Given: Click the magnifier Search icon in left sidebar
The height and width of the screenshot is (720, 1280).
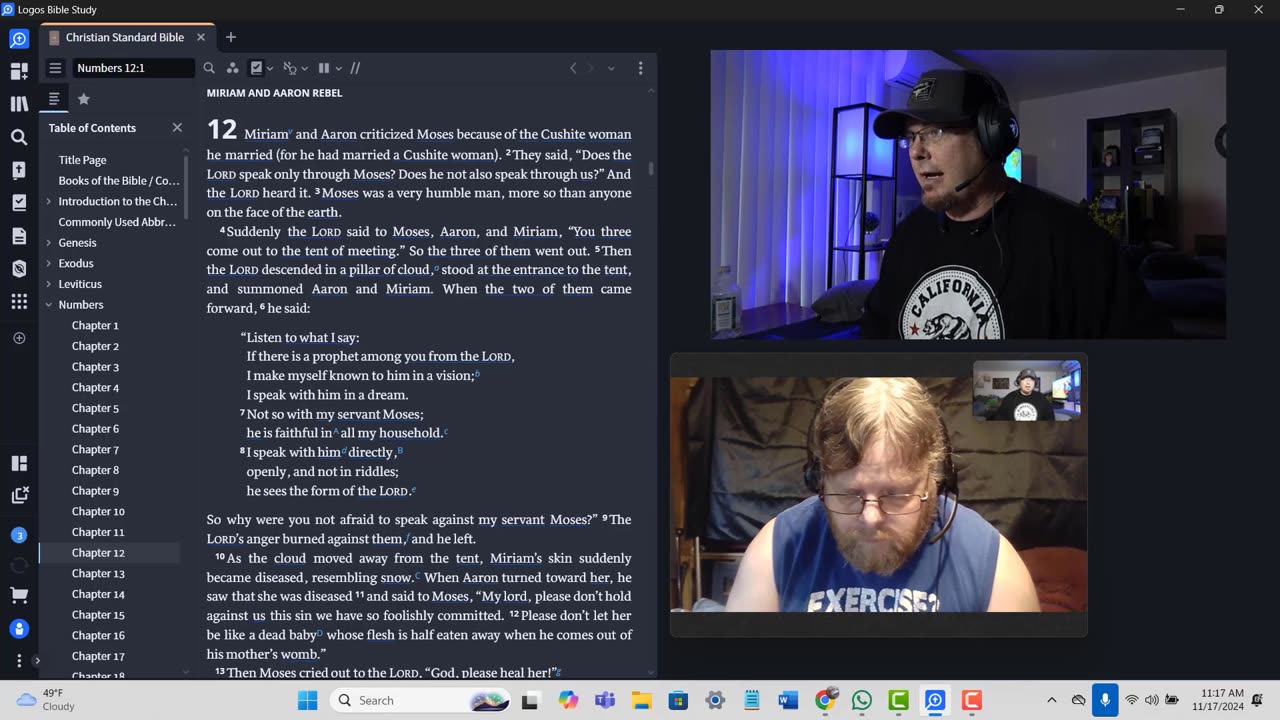Looking at the screenshot, I should (x=19, y=137).
